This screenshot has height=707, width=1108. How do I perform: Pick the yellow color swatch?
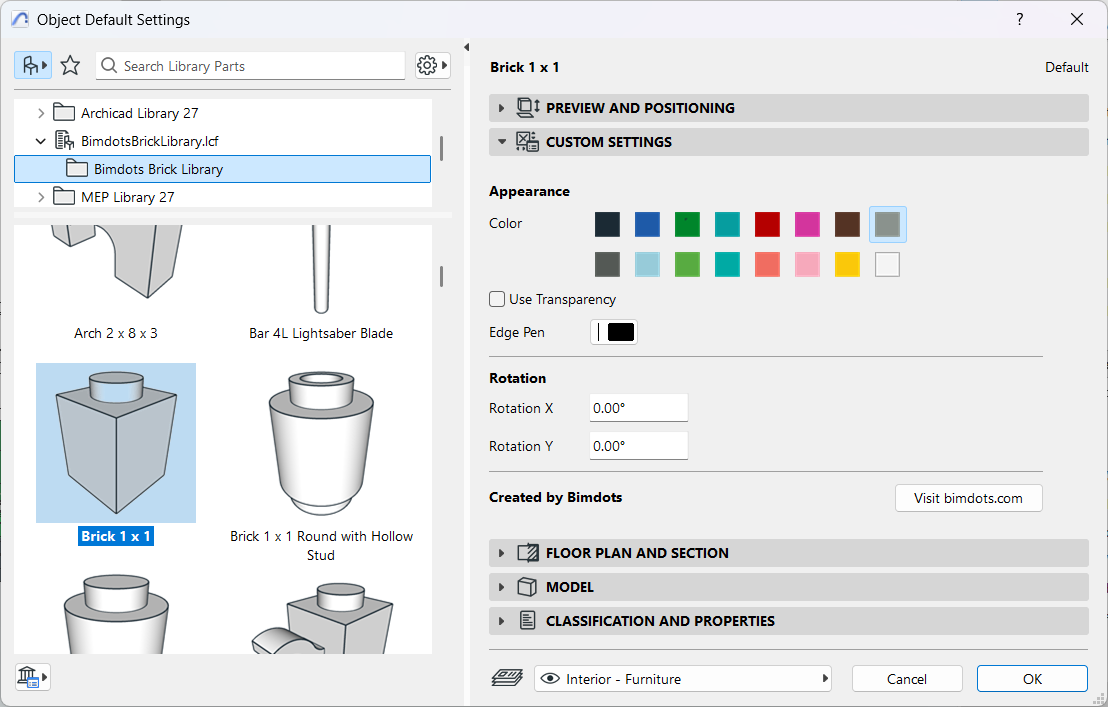tap(847, 264)
